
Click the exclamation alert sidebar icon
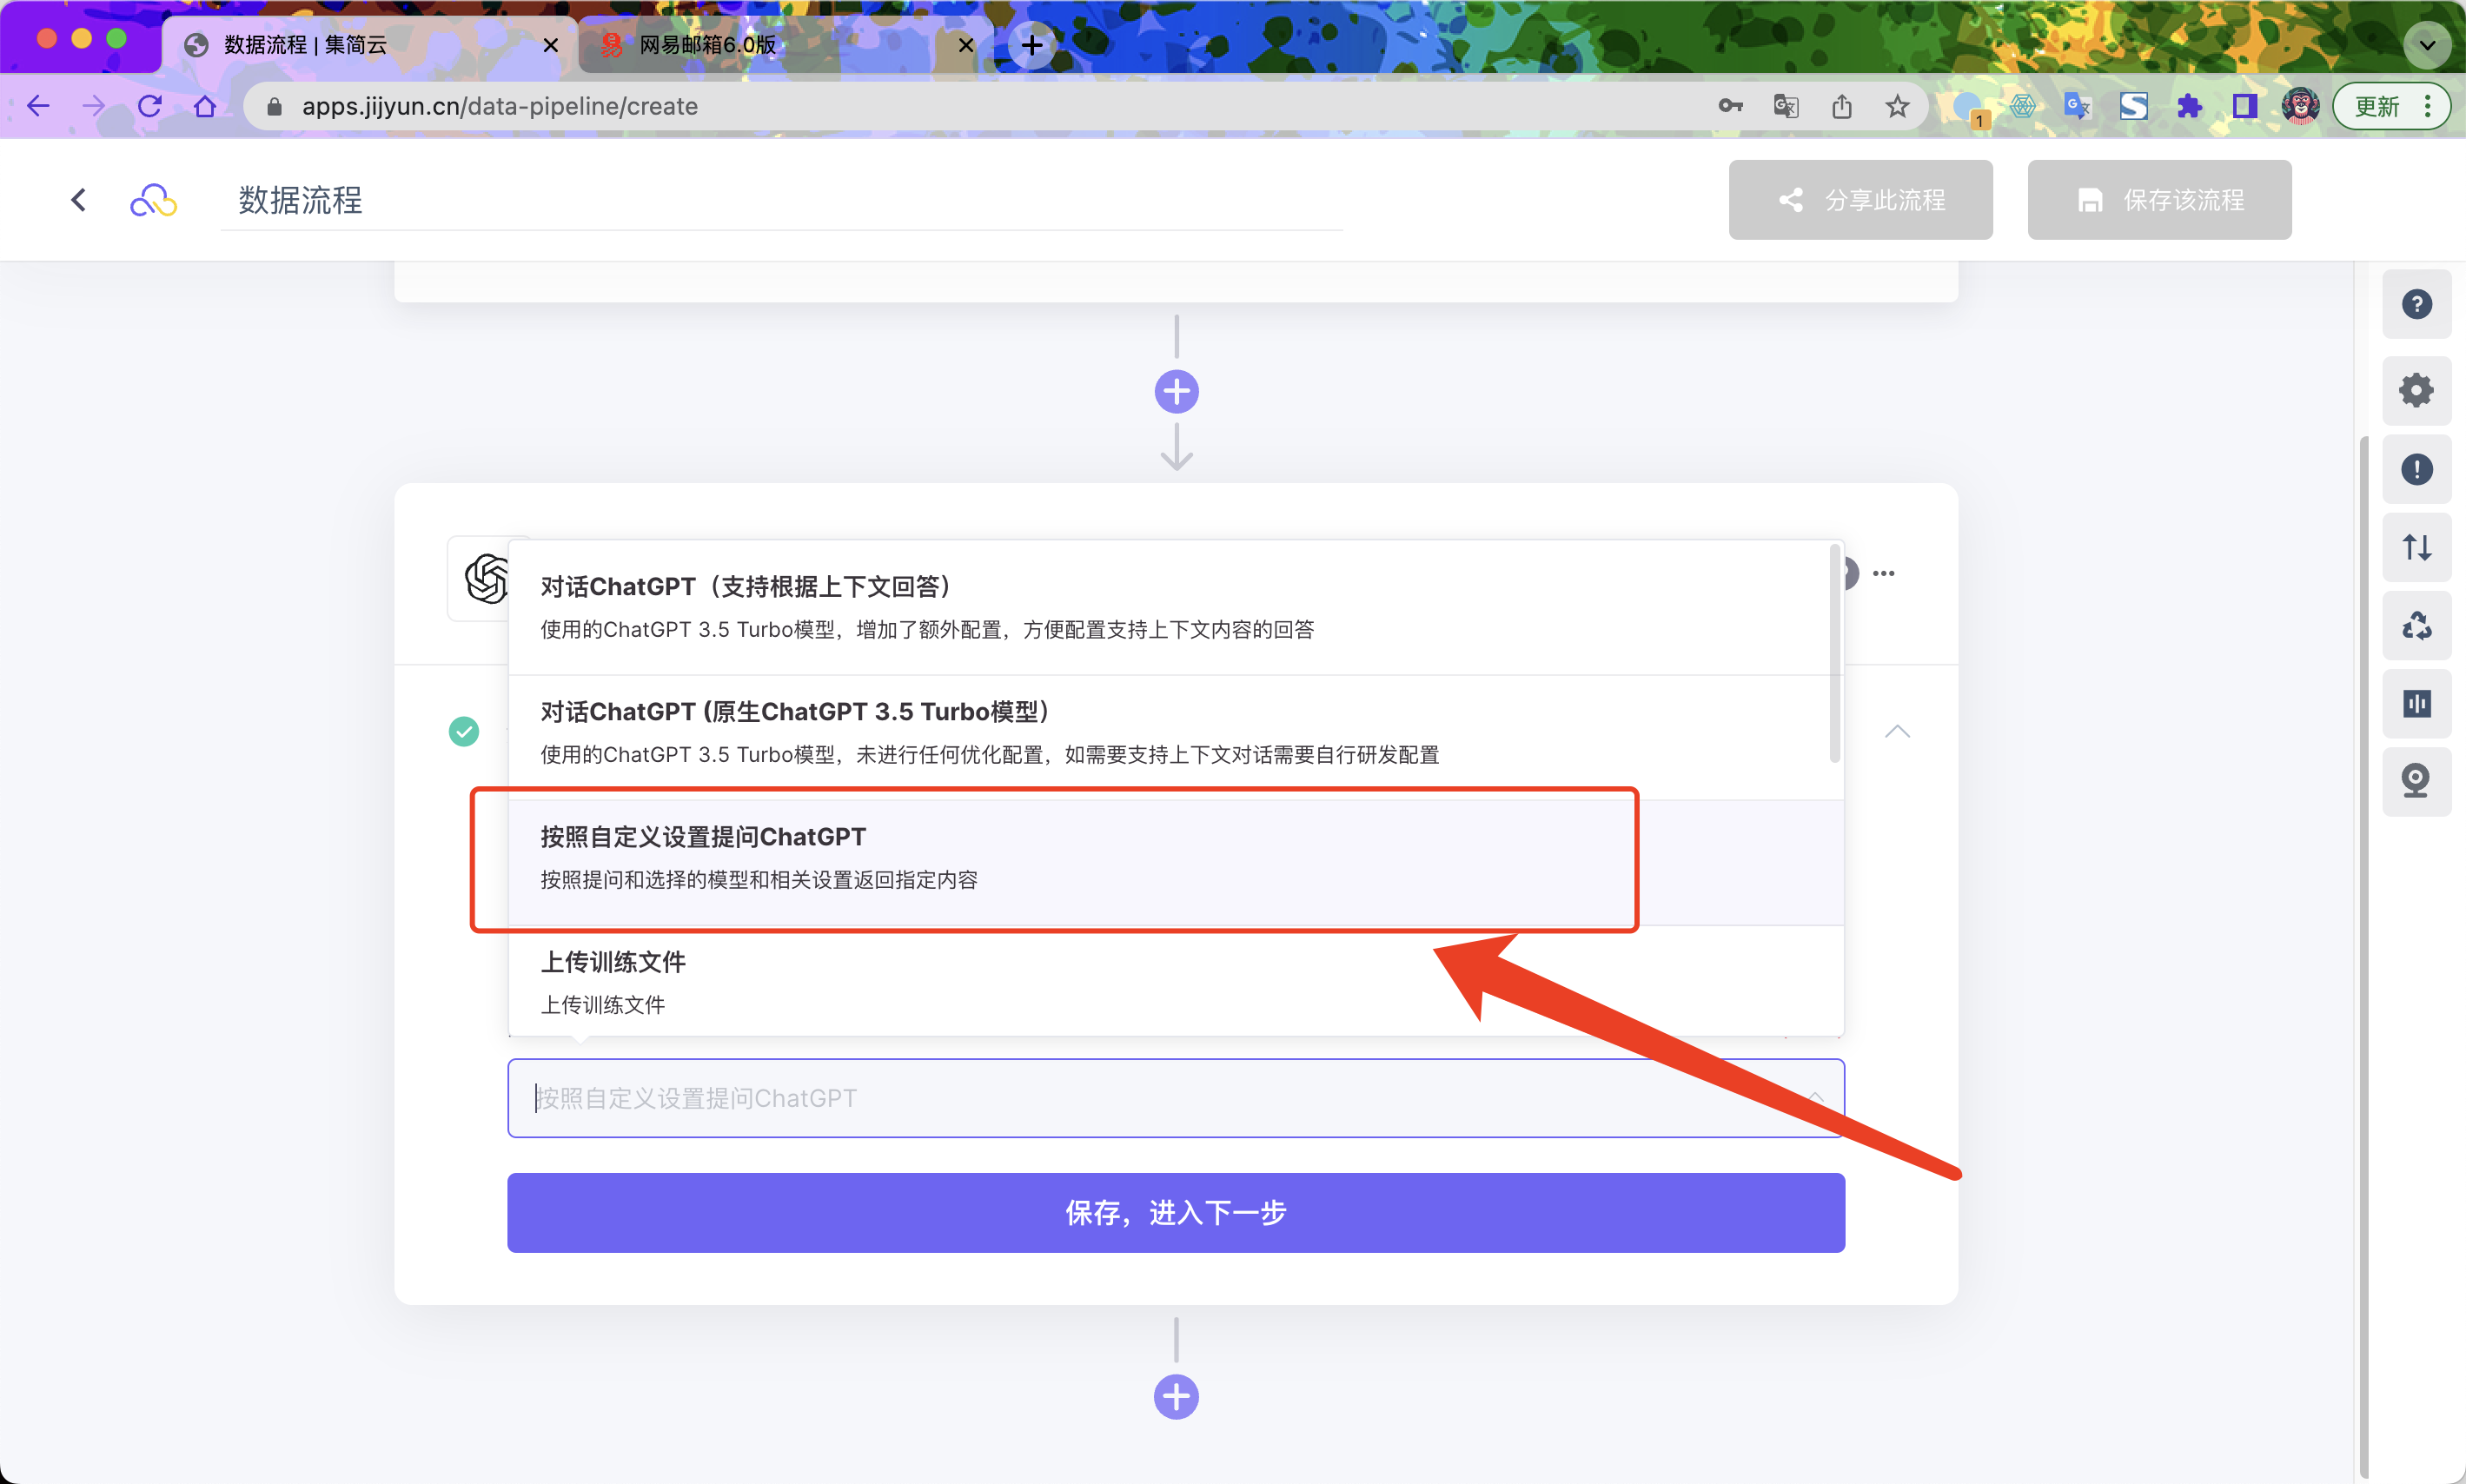[2416, 469]
